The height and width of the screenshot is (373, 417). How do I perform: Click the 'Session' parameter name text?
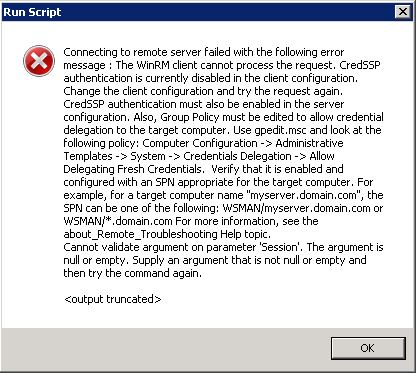click(x=280, y=247)
